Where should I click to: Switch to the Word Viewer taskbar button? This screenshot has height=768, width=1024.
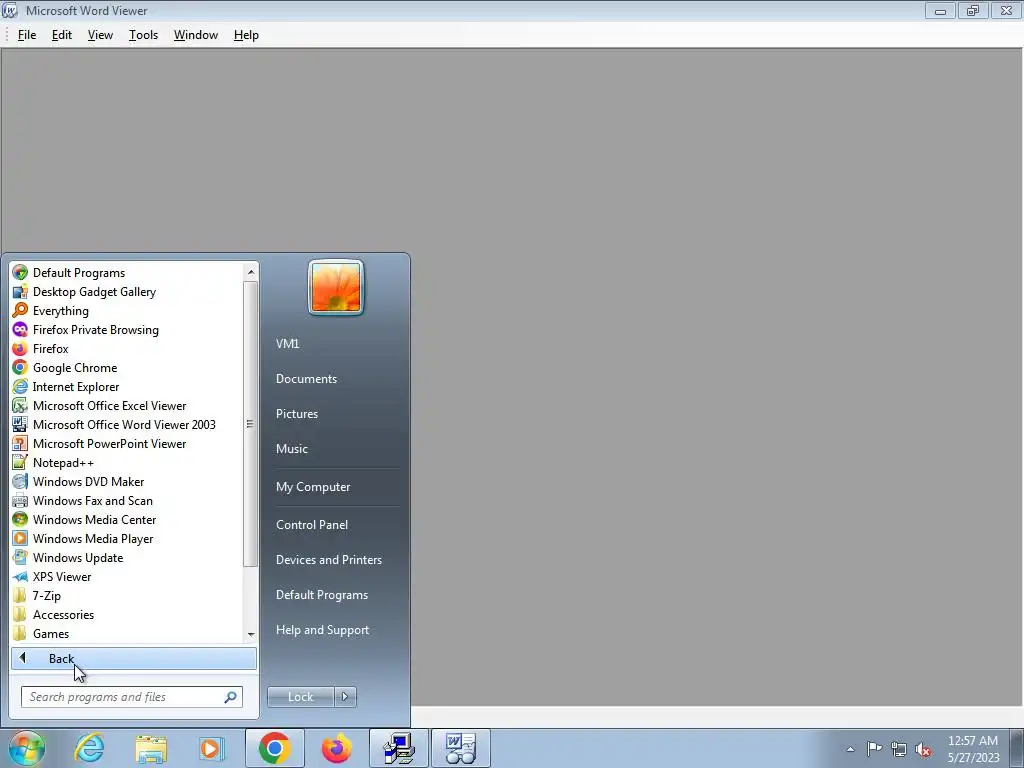pyautogui.click(x=460, y=748)
